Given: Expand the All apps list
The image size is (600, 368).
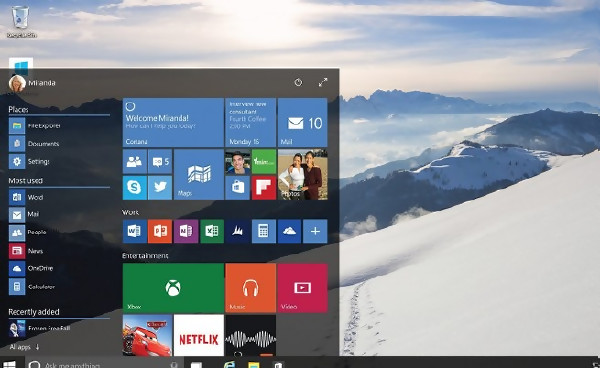Looking at the screenshot, I should point(24,347).
